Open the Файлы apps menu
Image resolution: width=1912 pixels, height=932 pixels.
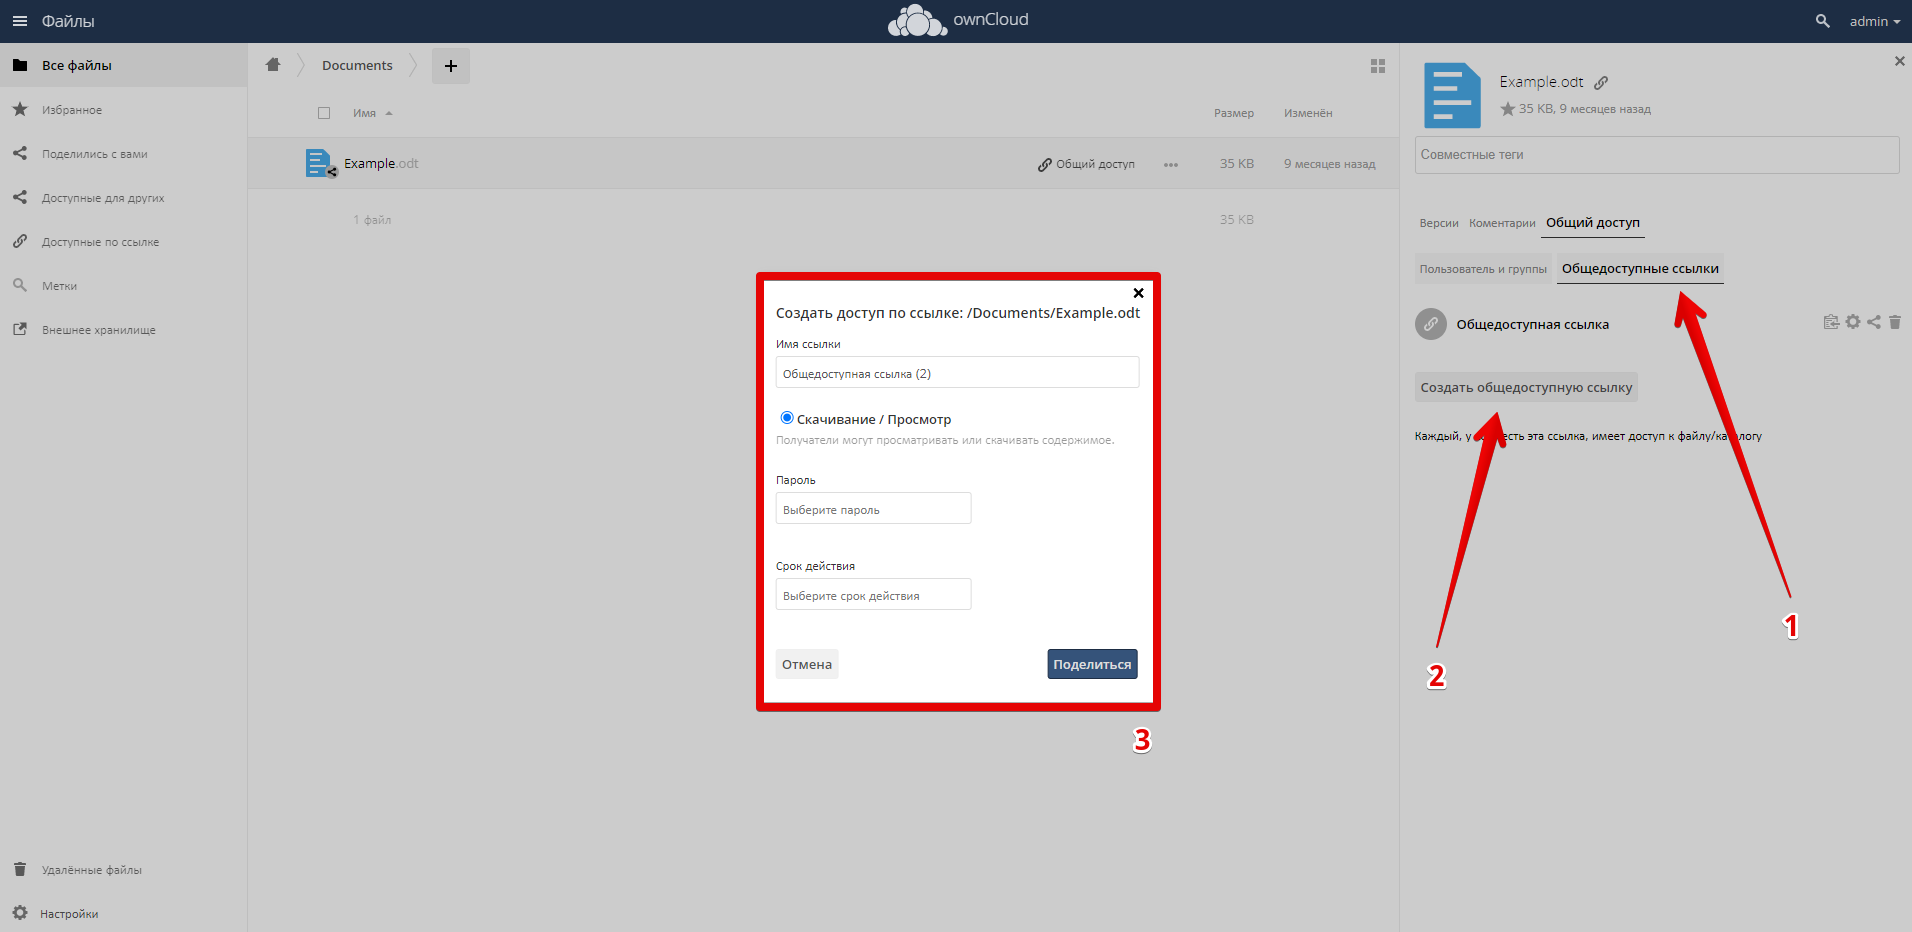pos(54,21)
